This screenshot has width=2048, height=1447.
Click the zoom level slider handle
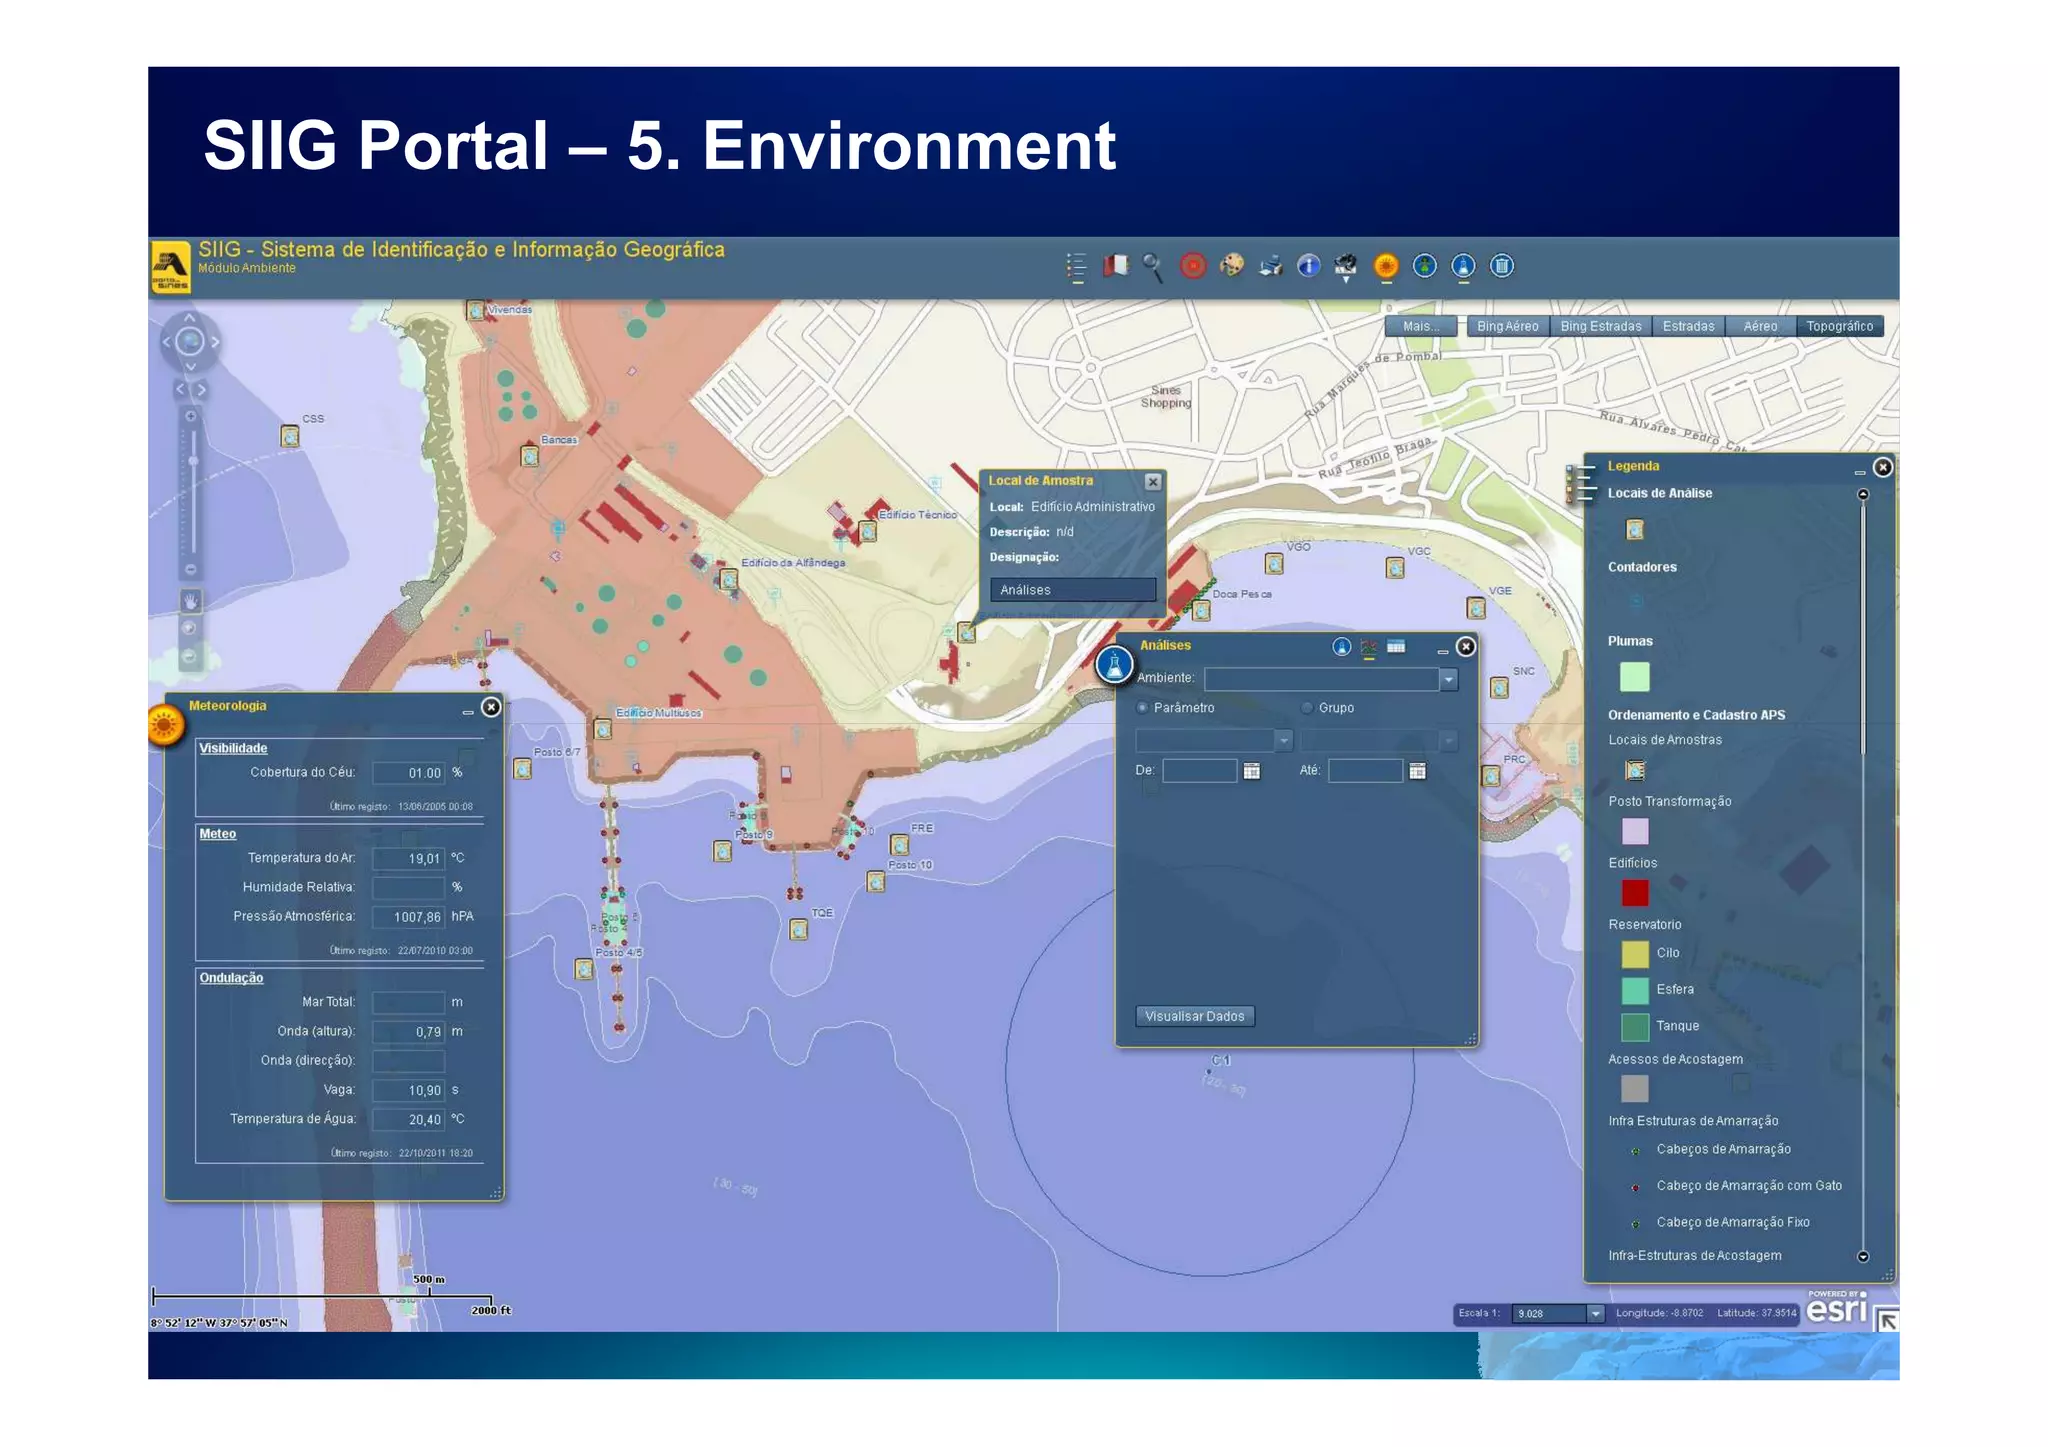click(x=192, y=461)
